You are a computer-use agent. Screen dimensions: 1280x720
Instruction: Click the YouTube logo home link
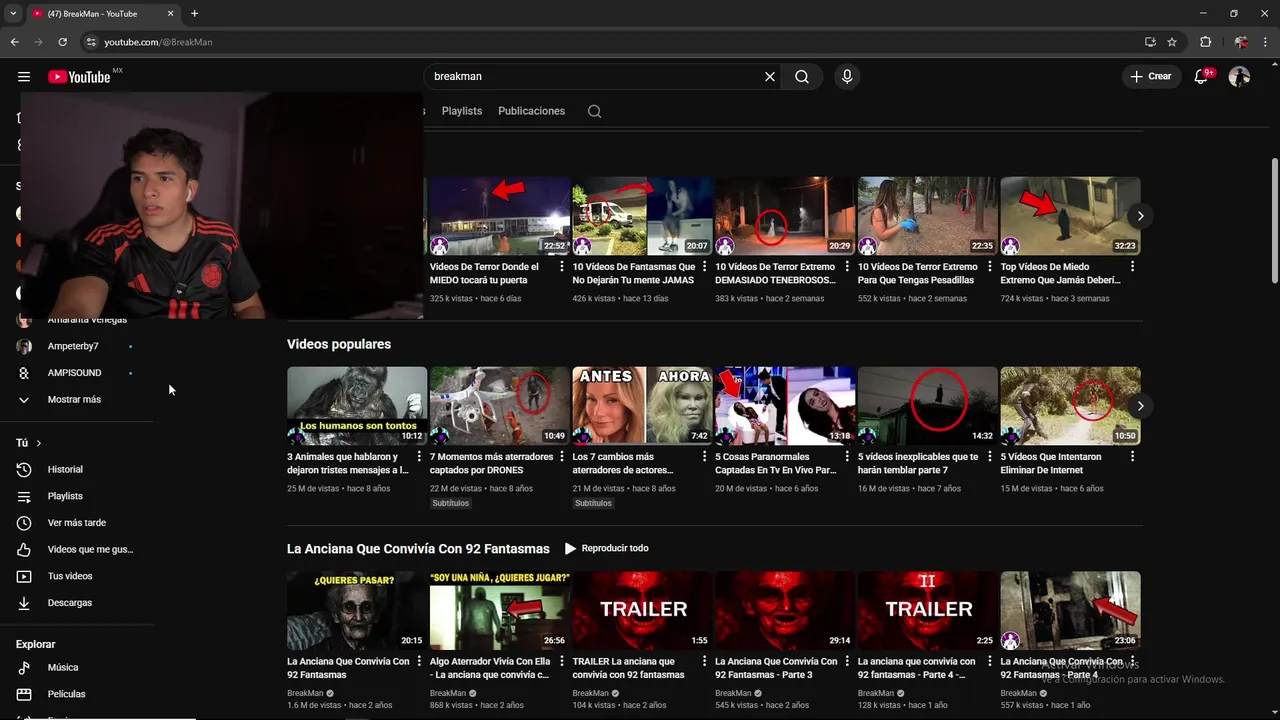pyautogui.click(x=79, y=77)
